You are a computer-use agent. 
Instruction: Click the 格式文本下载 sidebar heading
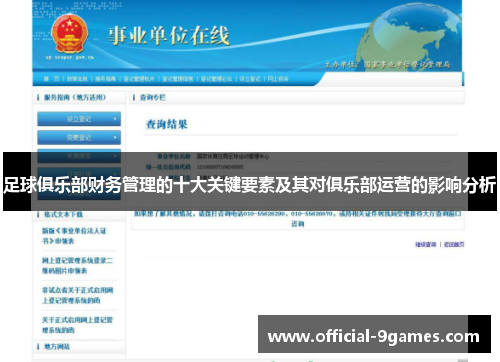[63, 214]
